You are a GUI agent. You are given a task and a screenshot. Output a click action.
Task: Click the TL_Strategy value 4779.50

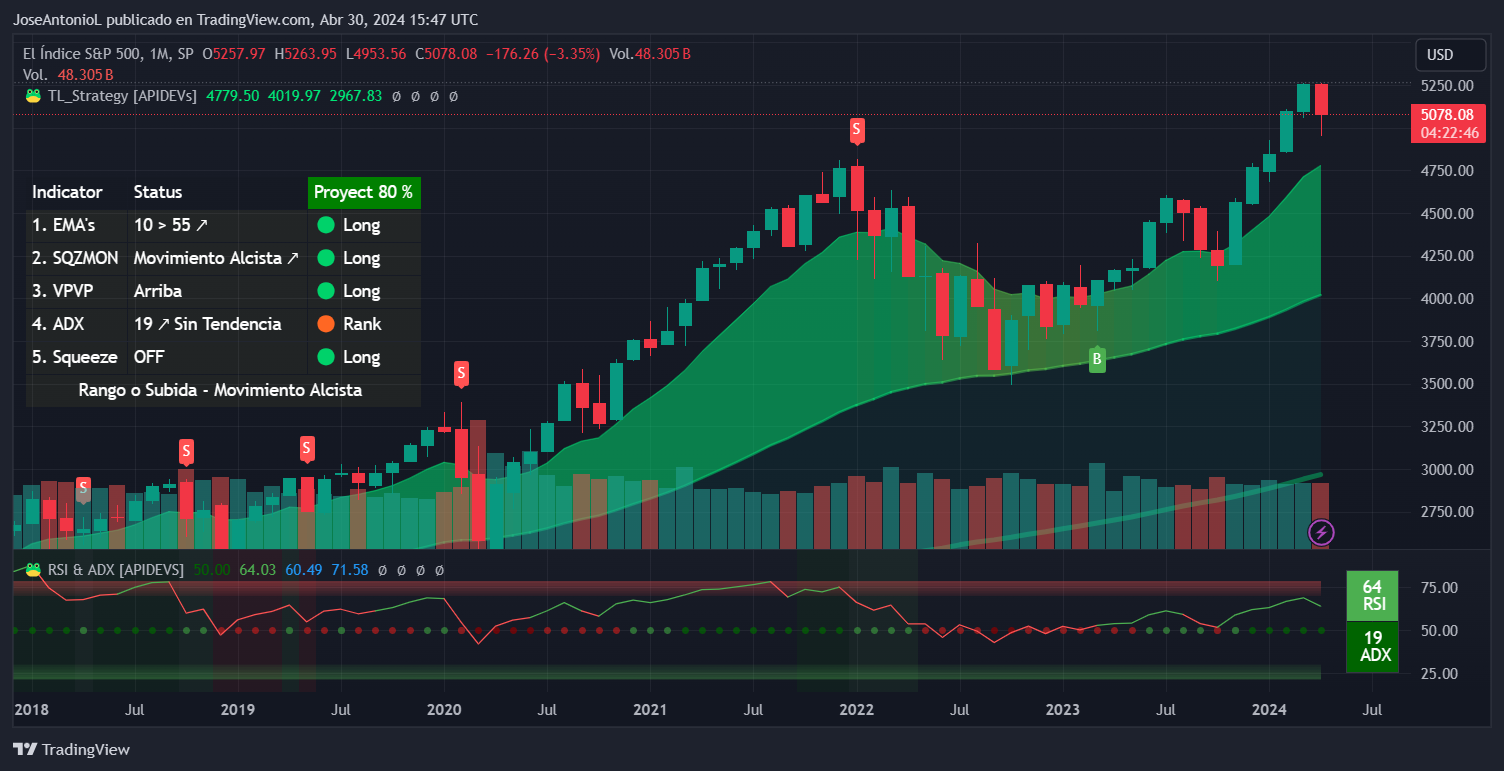[232, 96]
